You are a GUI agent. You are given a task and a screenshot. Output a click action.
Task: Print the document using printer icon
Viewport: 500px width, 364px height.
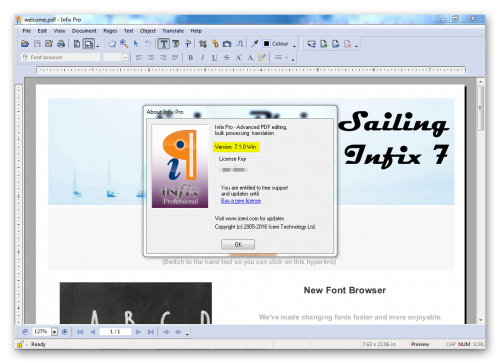[61, 44]
